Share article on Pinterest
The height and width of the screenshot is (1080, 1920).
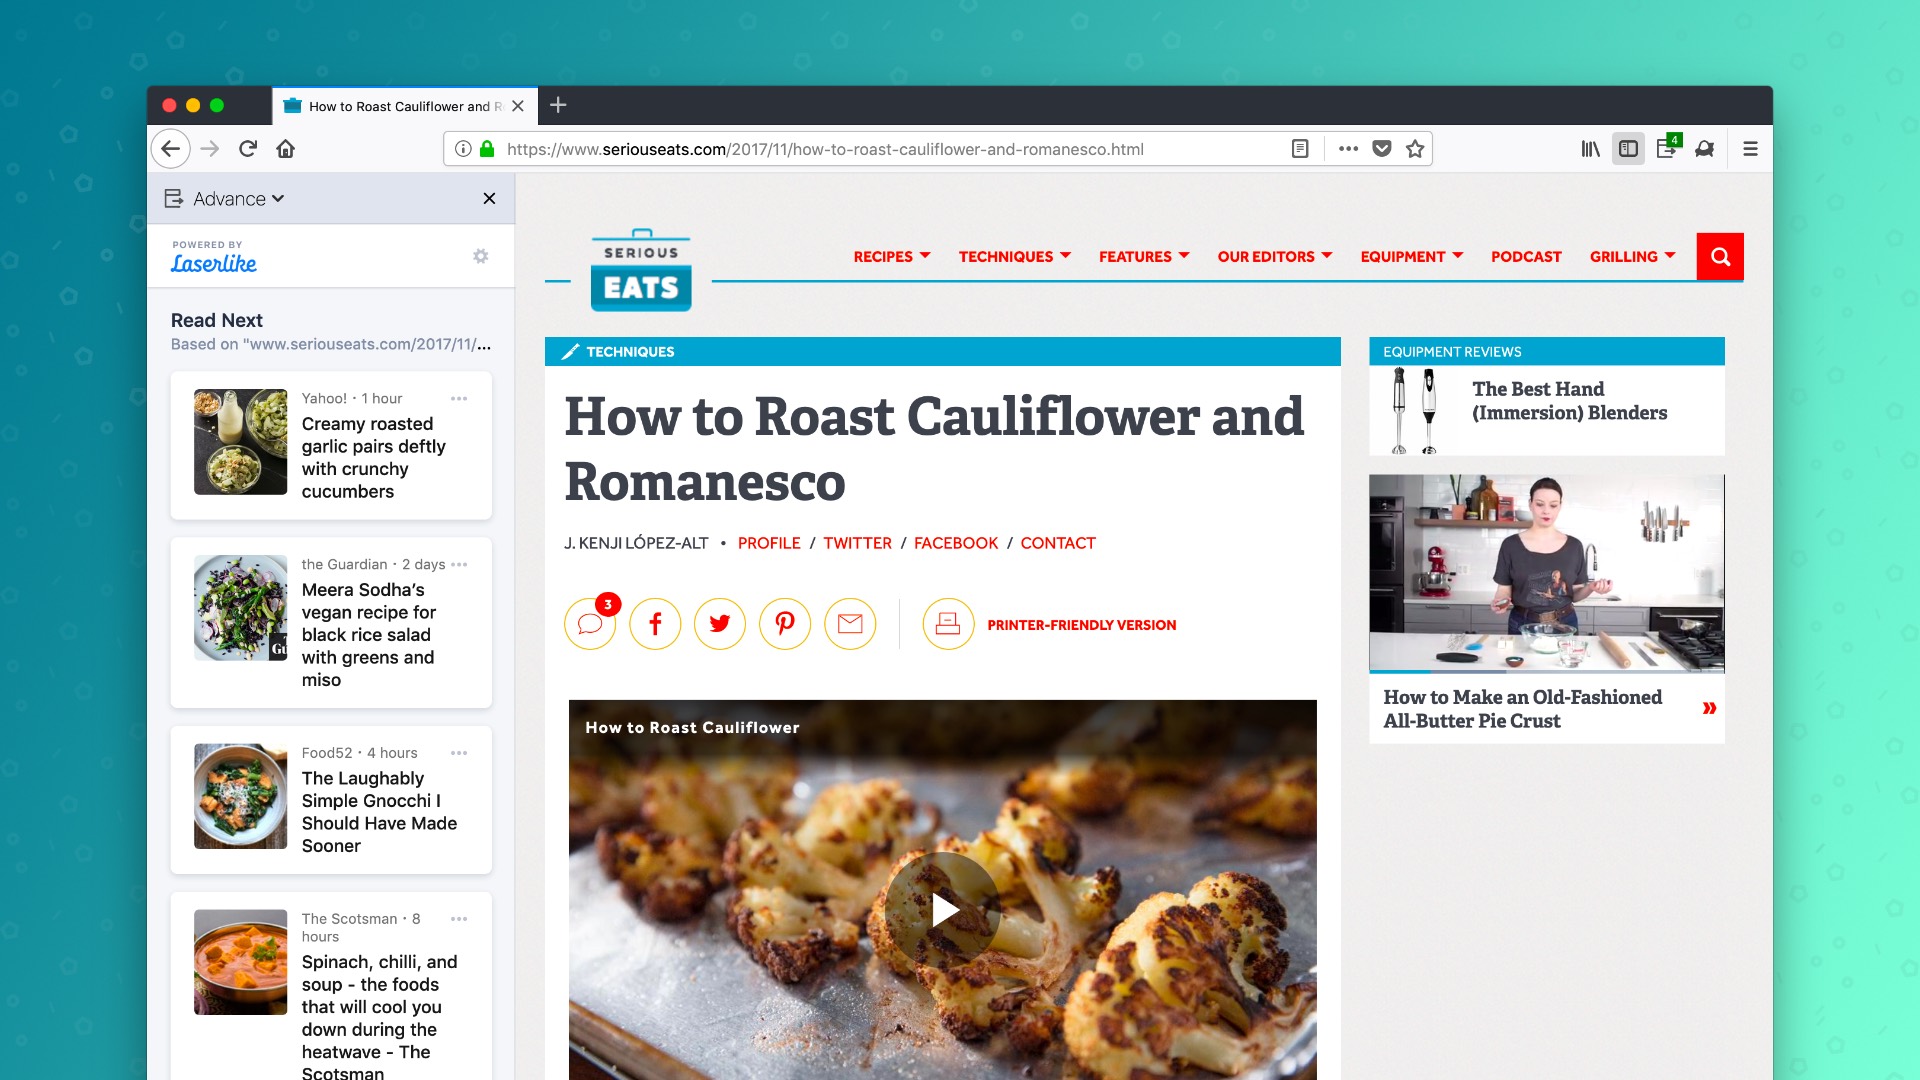point(785,624)
